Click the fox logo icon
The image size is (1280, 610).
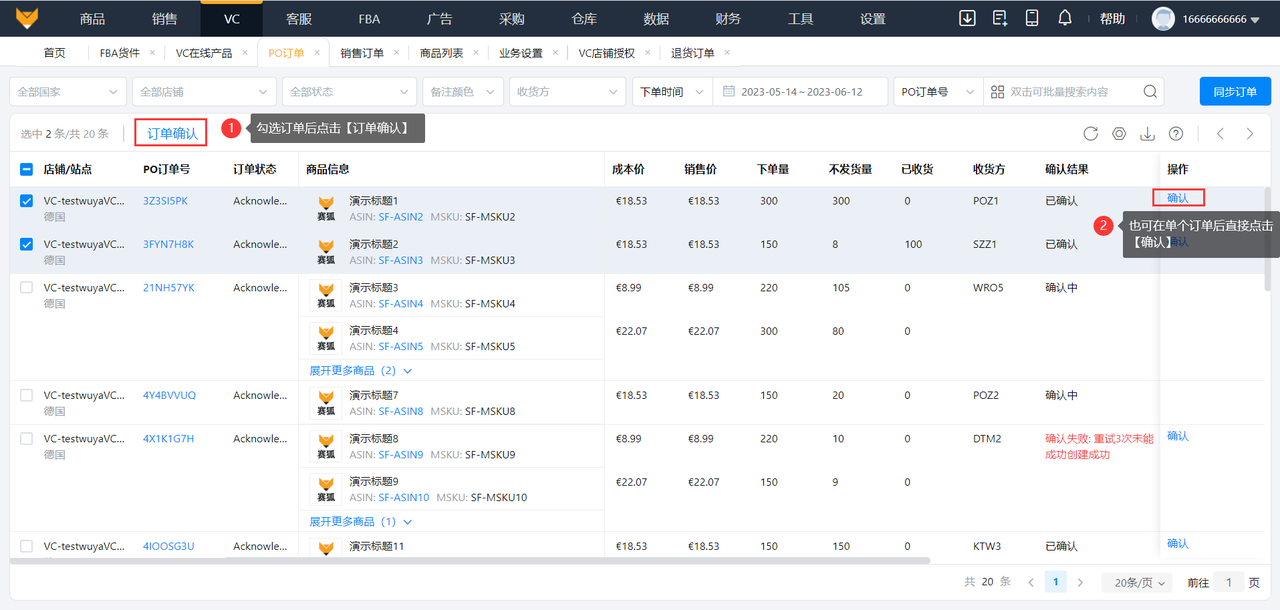click(27, 18)
